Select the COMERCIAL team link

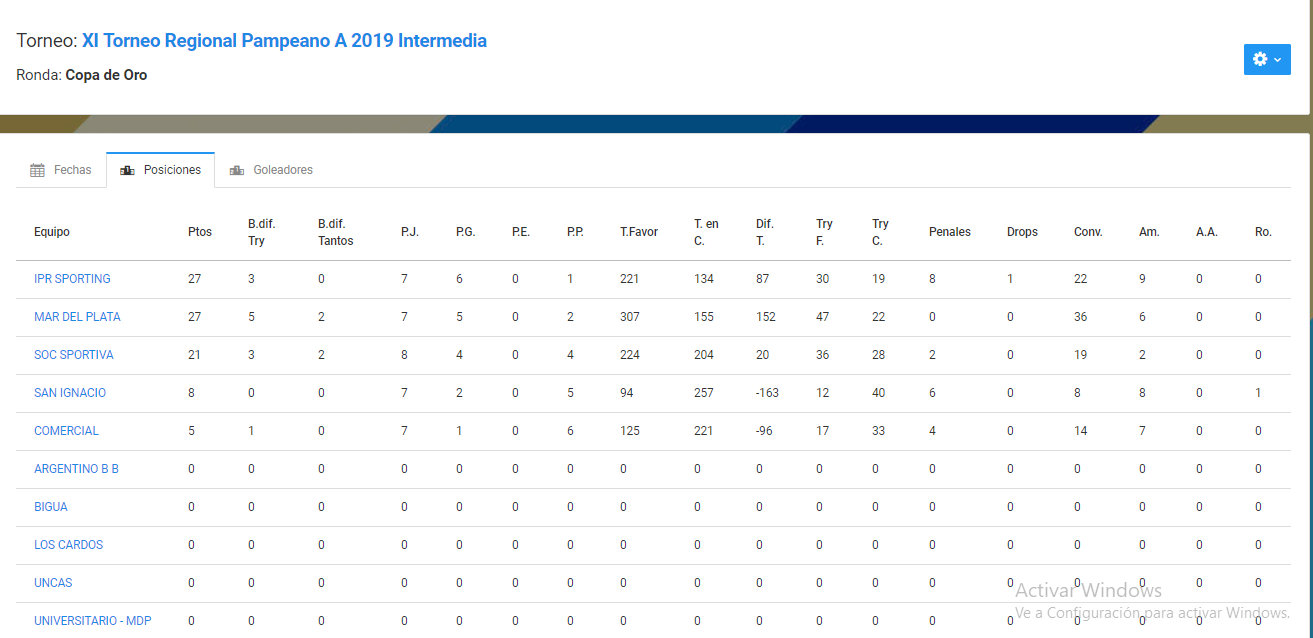(66, 431)
